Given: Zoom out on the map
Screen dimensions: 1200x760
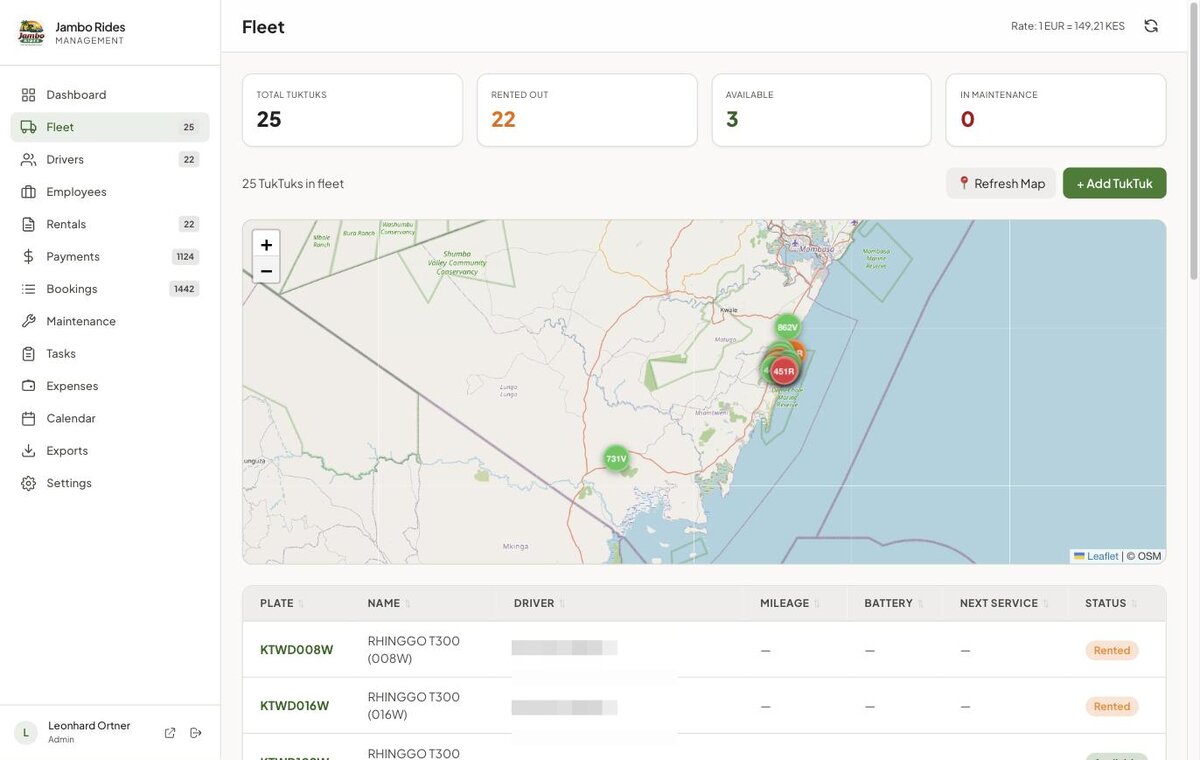Looking at the screenshot, I should point(266,270).
